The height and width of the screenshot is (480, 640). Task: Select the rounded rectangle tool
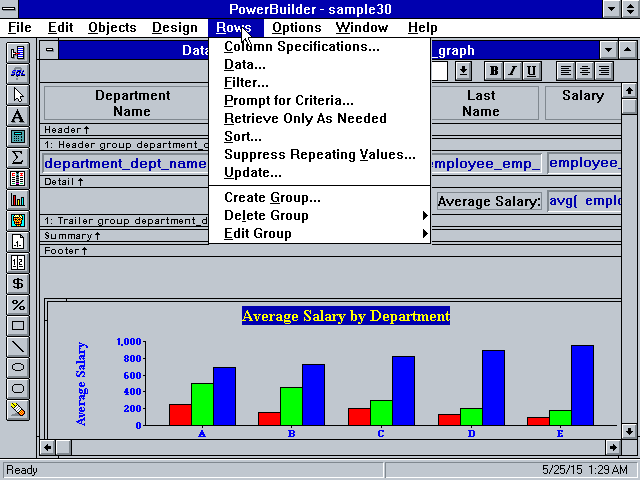click(x=18, y=389)
